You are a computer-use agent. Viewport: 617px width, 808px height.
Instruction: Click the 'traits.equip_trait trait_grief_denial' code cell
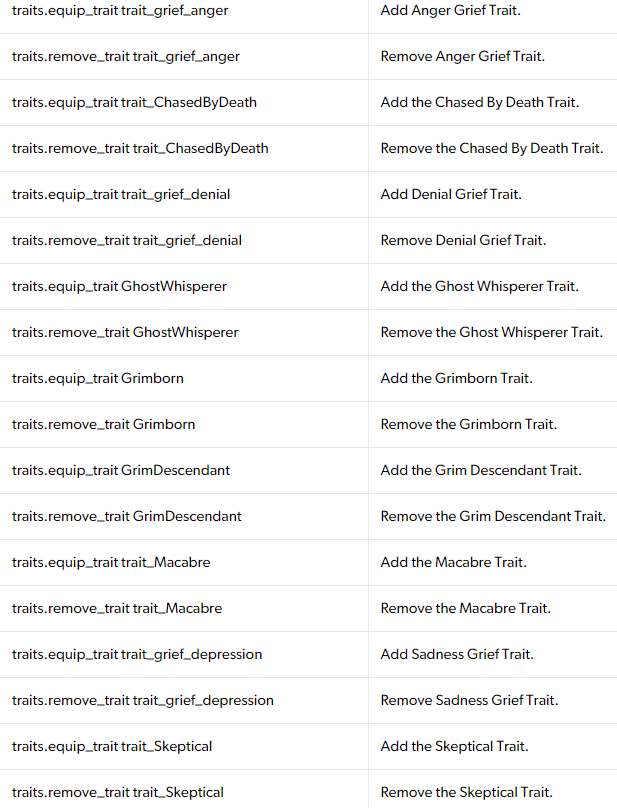(x=121, y=195)
